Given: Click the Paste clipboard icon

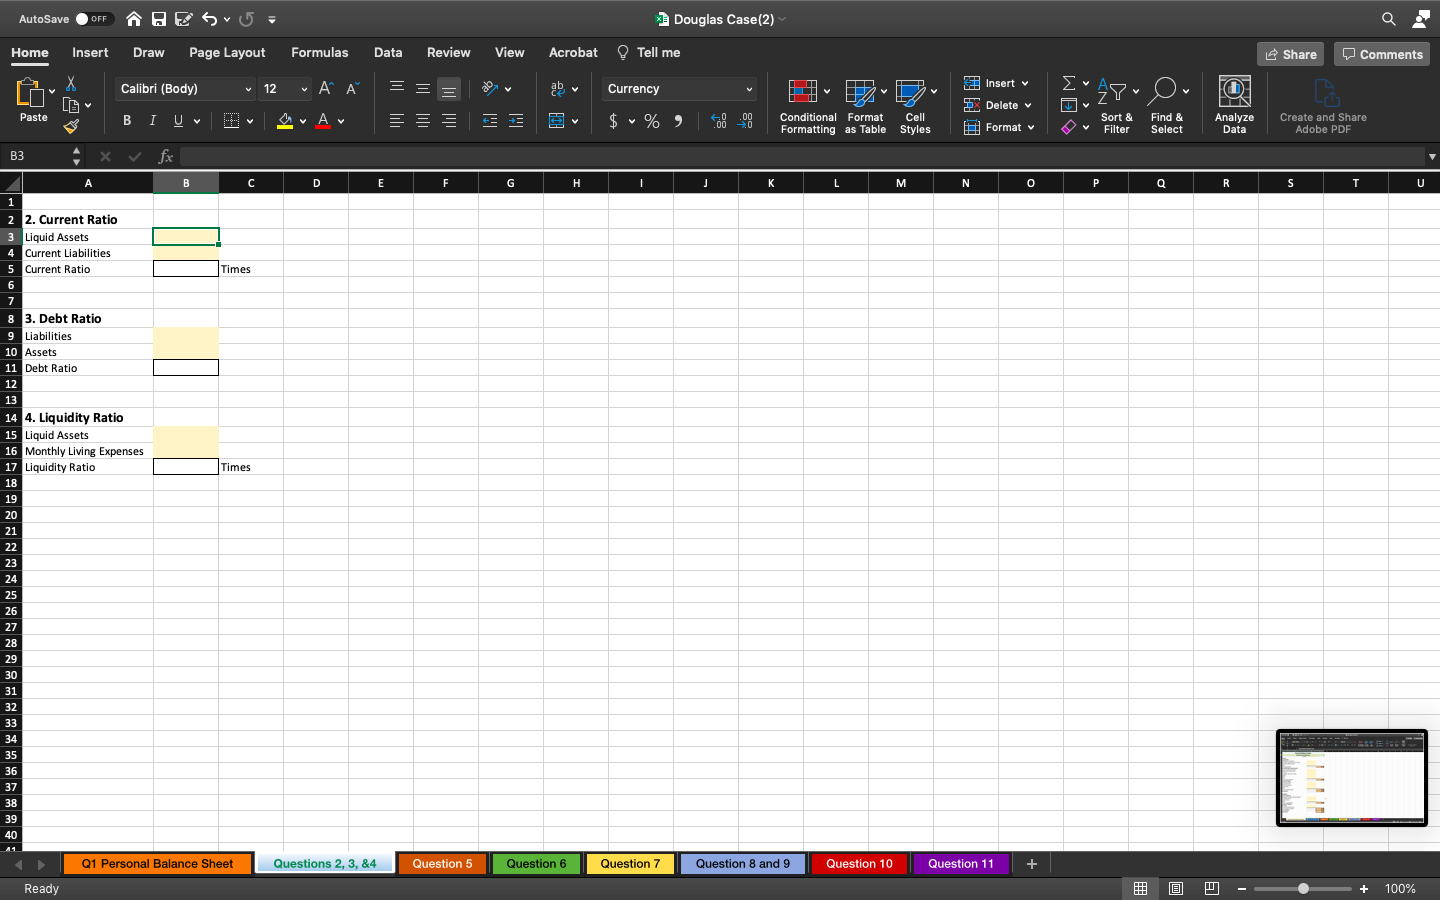Looking at the screenshot, I should pyautogui.click(x=30, y=92).
